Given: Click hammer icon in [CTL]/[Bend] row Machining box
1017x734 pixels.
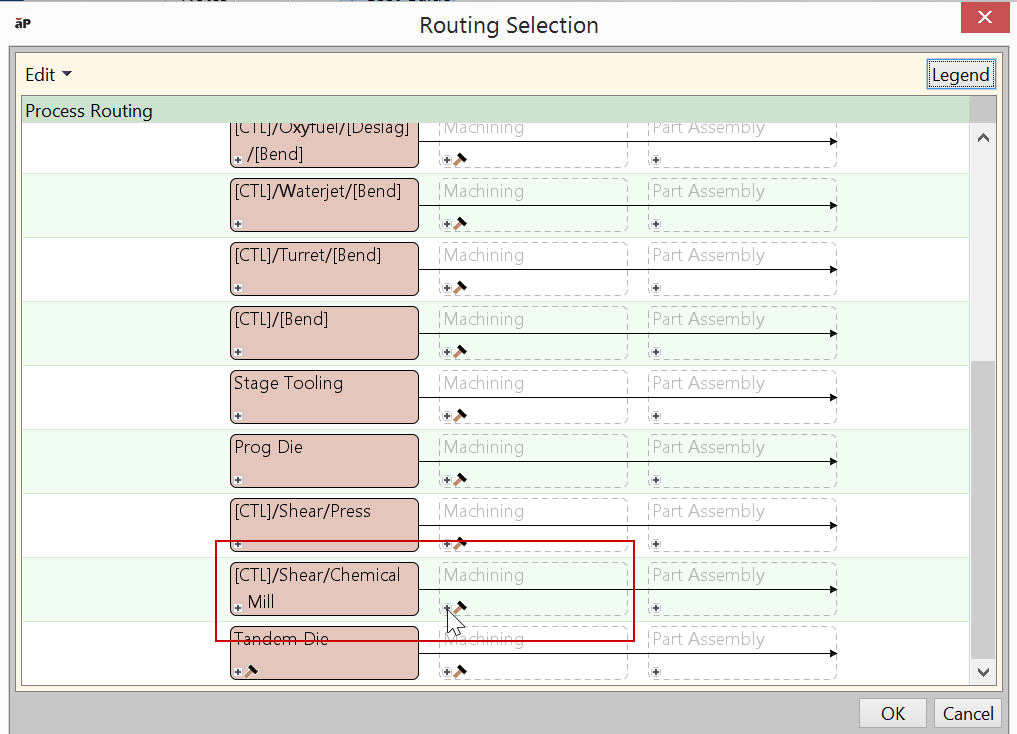Looking at the screenshot, I should [x=460, y=351].
